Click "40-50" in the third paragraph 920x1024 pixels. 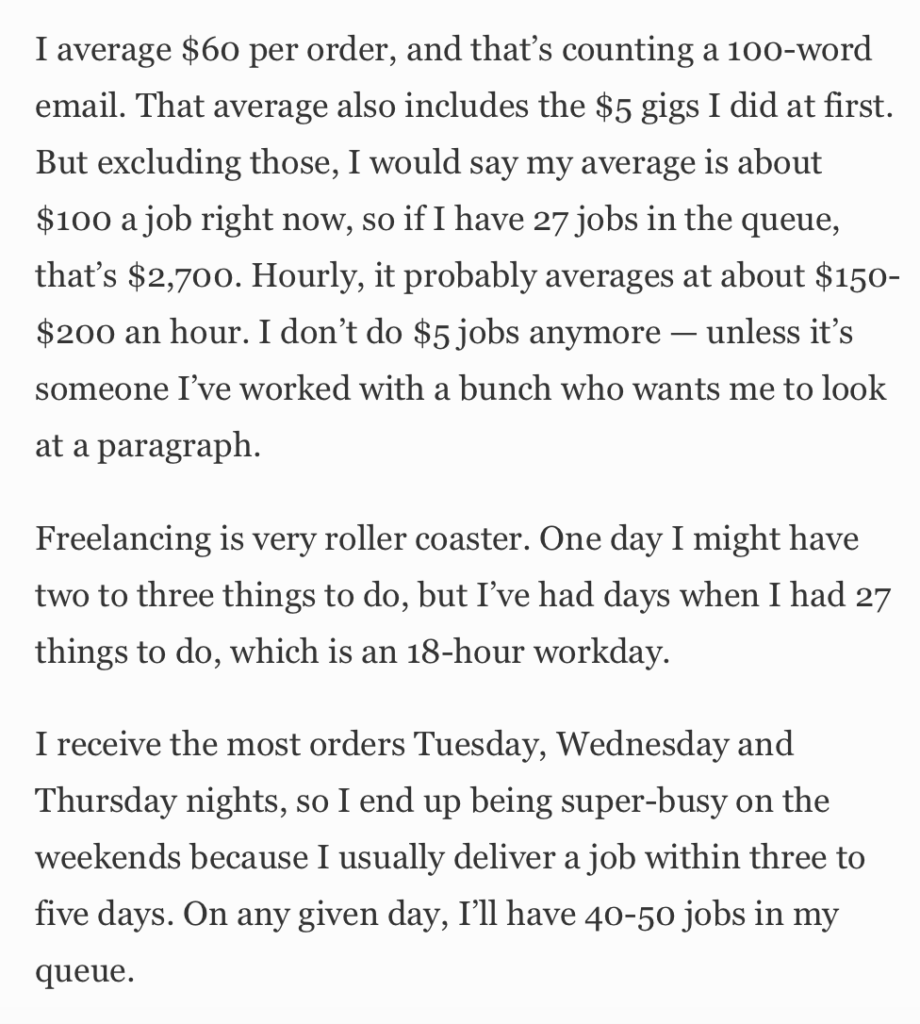(x=629, y=916)
